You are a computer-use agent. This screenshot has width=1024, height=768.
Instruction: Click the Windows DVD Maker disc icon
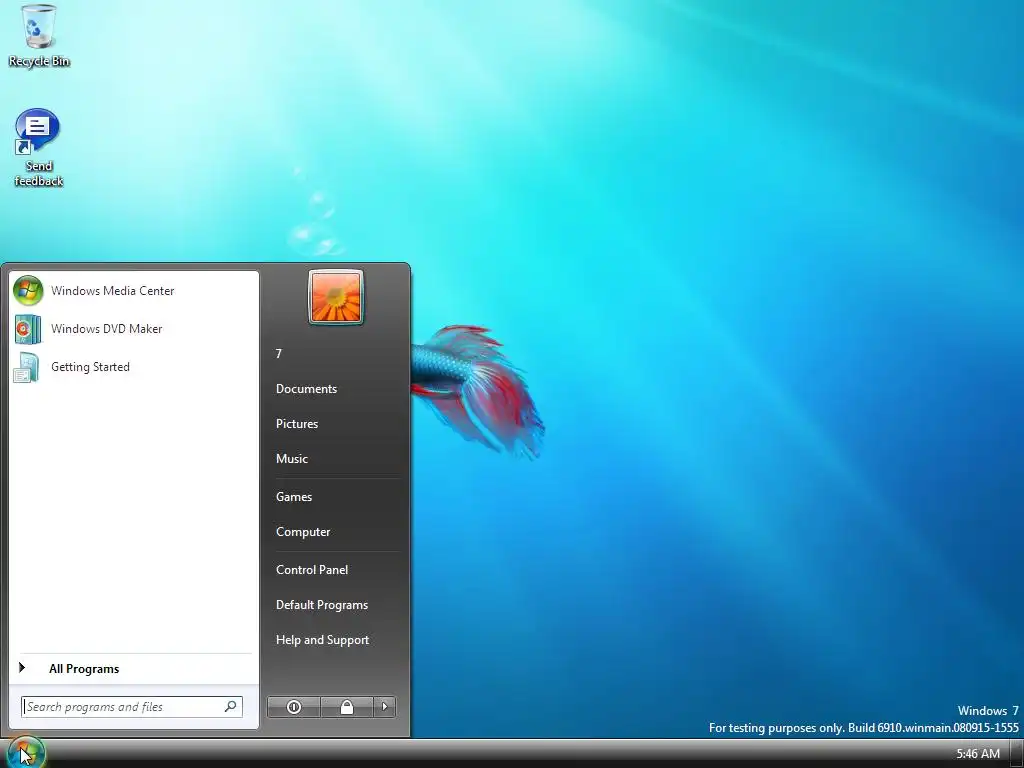coord(28,329)
